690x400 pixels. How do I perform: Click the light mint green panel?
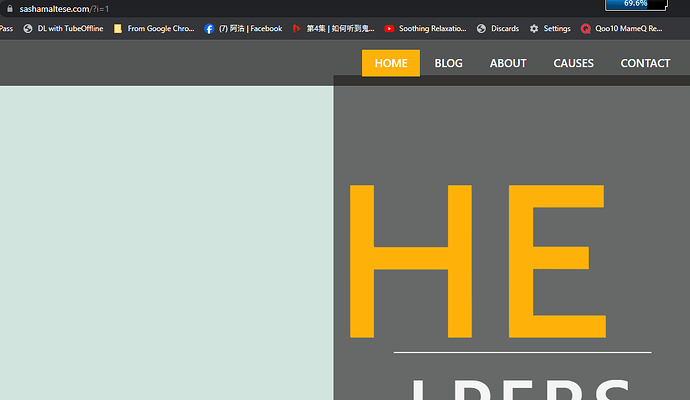(x=166, y=240)
